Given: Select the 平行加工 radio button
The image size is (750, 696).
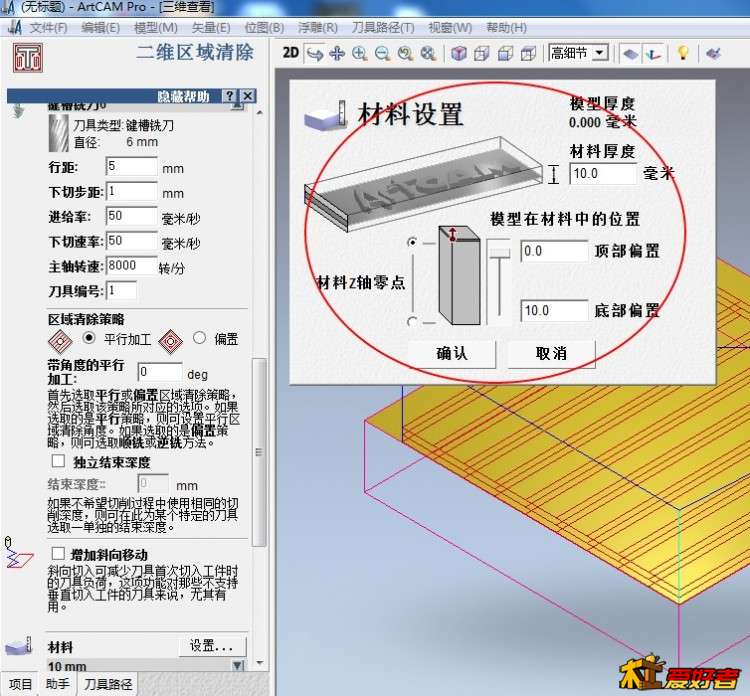Looking at the screenshot, I should point(88,338).
